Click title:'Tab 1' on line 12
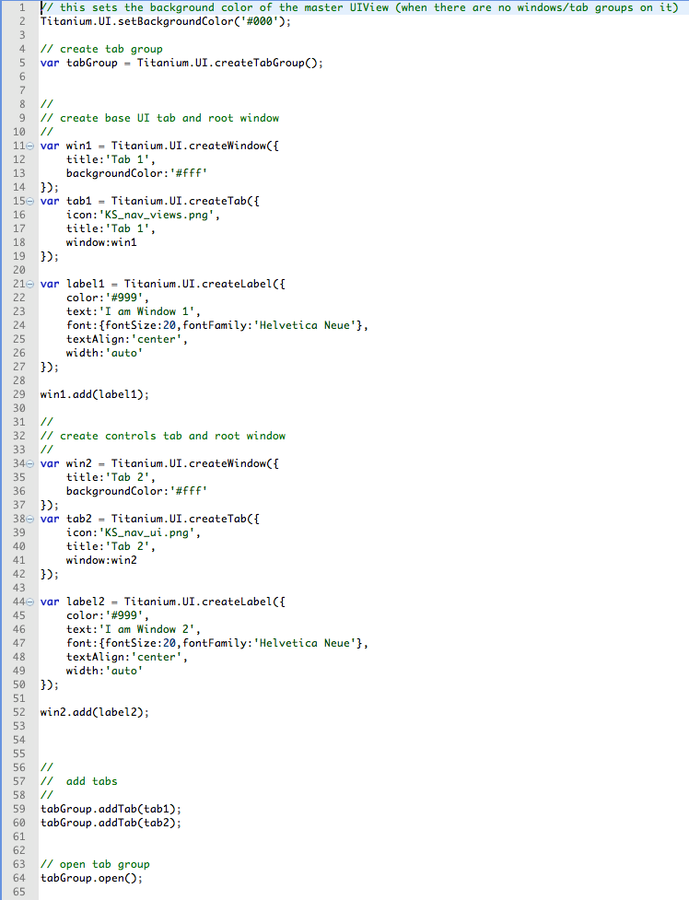This screenshot has width=689, height=900. coord(110,160)
